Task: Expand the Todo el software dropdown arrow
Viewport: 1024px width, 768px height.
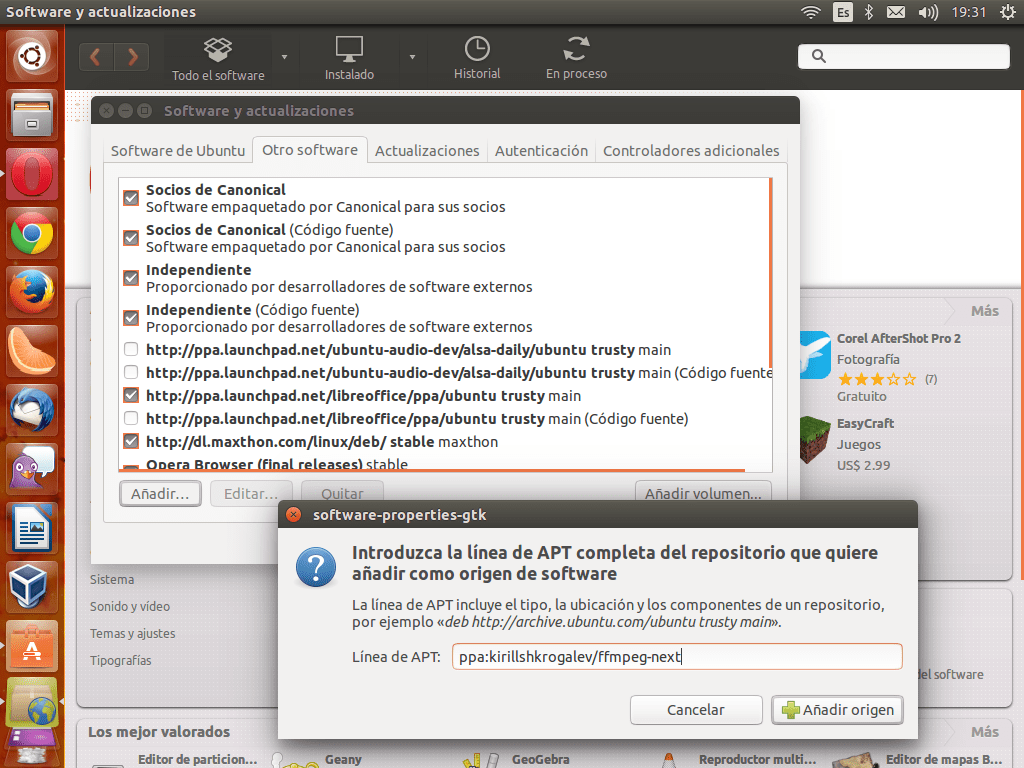Action: coord(285,57)
